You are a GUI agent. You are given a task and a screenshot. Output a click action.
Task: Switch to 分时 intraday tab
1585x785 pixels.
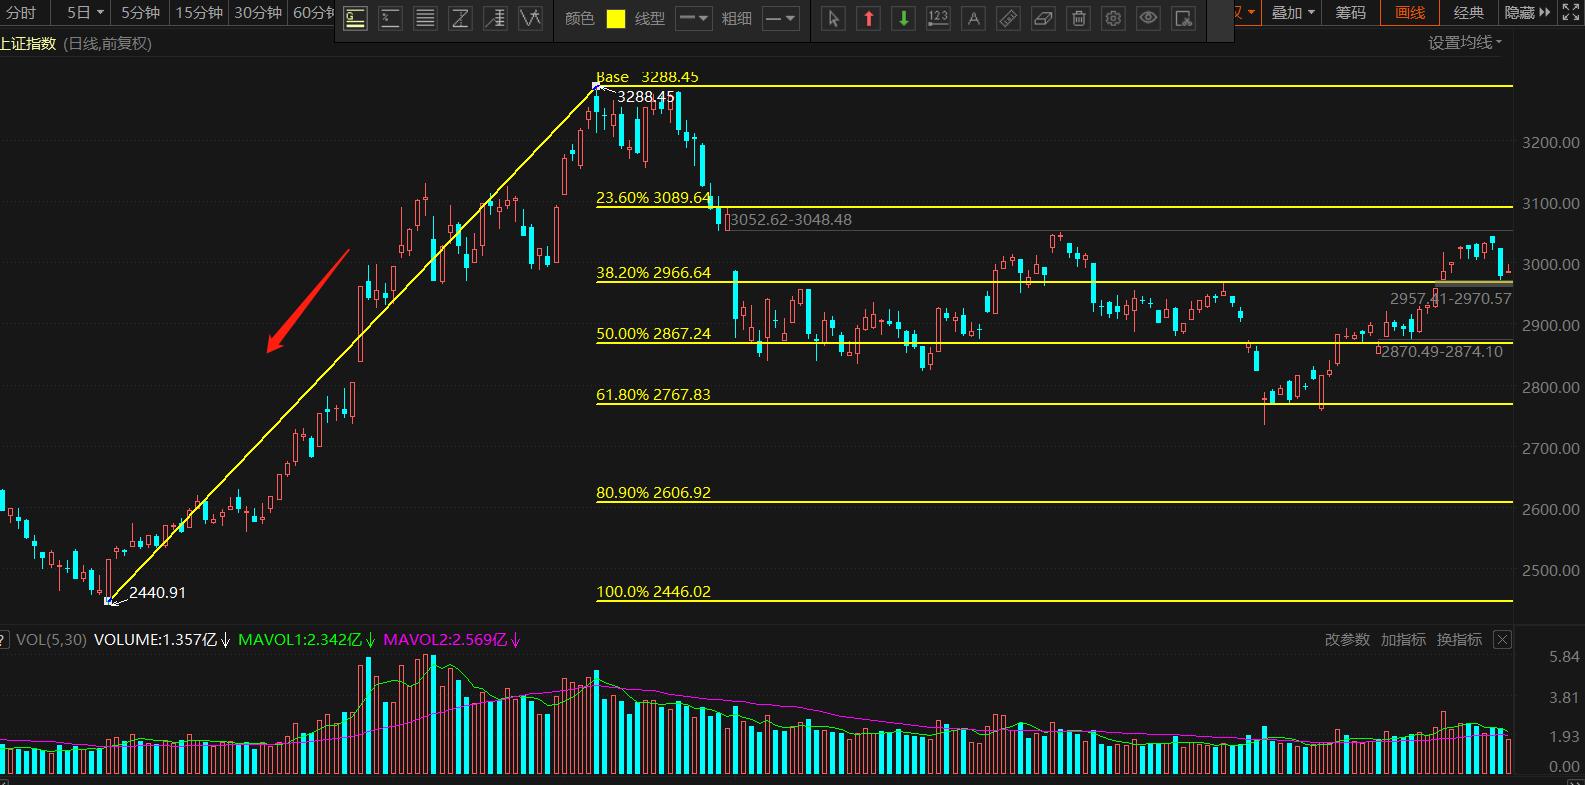point(21,12)
